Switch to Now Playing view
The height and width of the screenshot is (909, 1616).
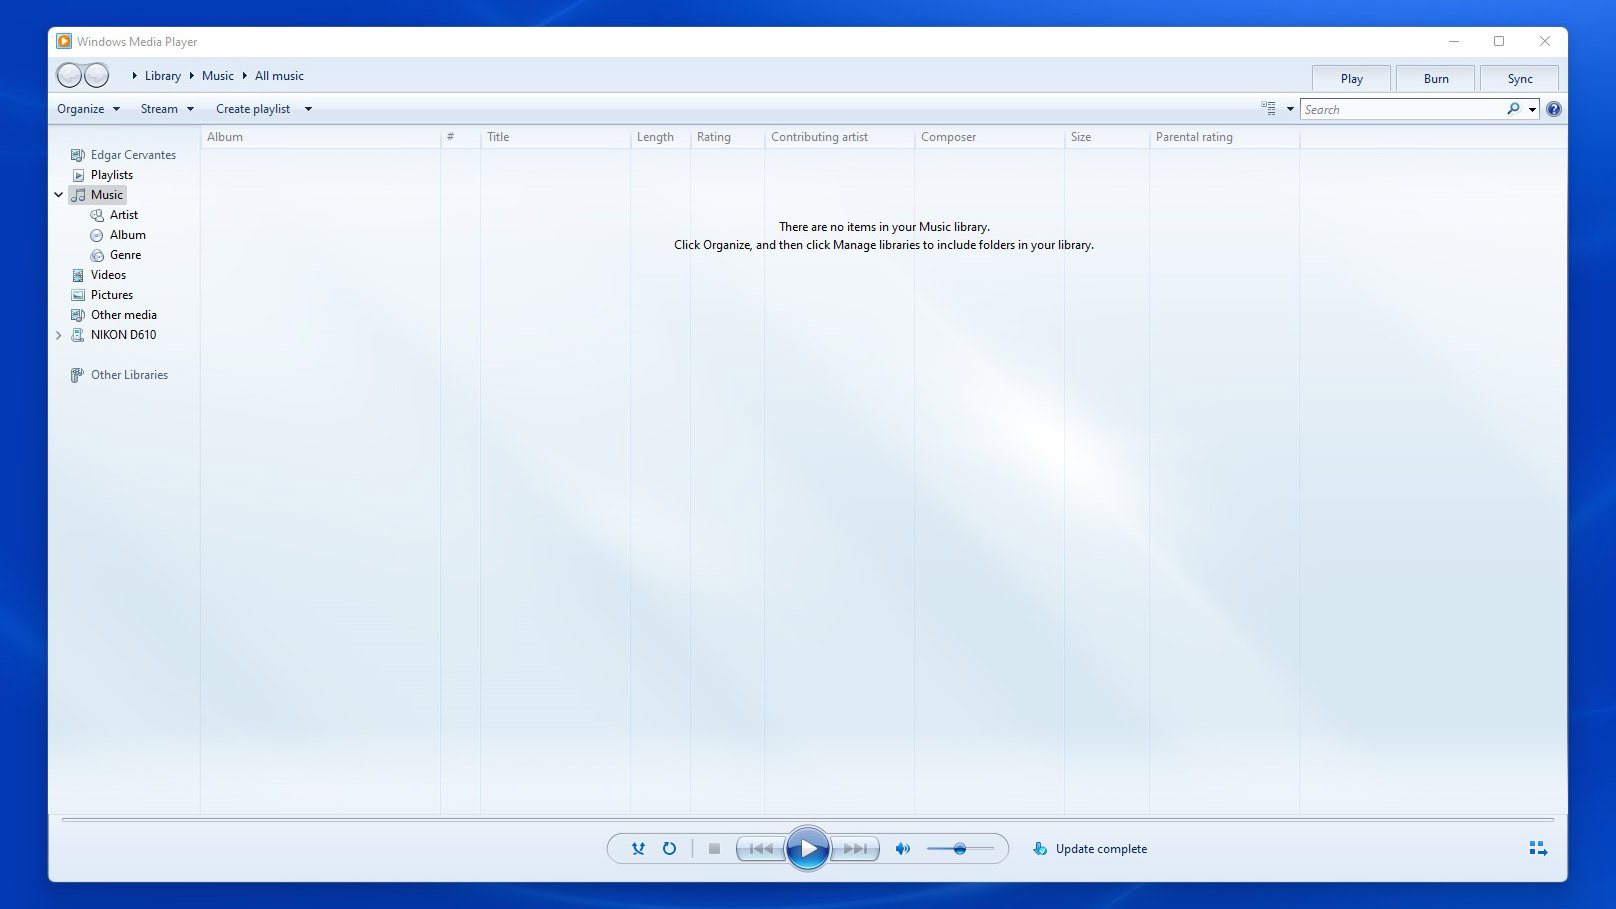pos(1538,849)
